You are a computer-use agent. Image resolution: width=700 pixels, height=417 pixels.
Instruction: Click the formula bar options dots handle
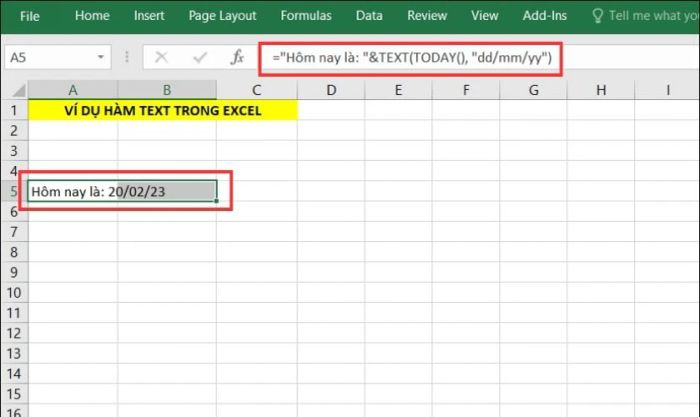pyautogui.click(x=127, y=57)
